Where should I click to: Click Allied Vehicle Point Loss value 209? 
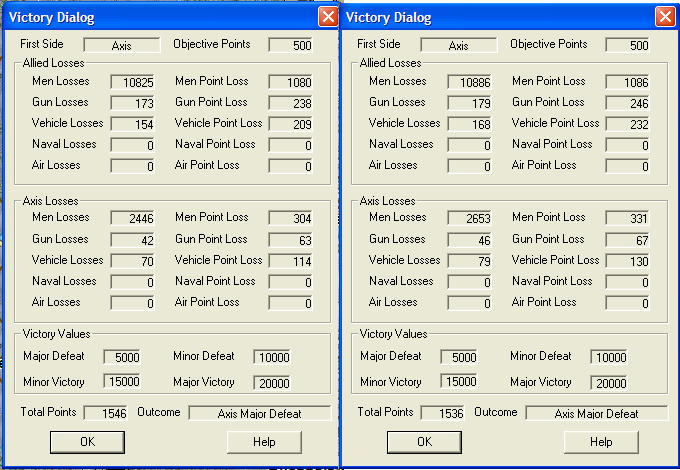point(291,124)
